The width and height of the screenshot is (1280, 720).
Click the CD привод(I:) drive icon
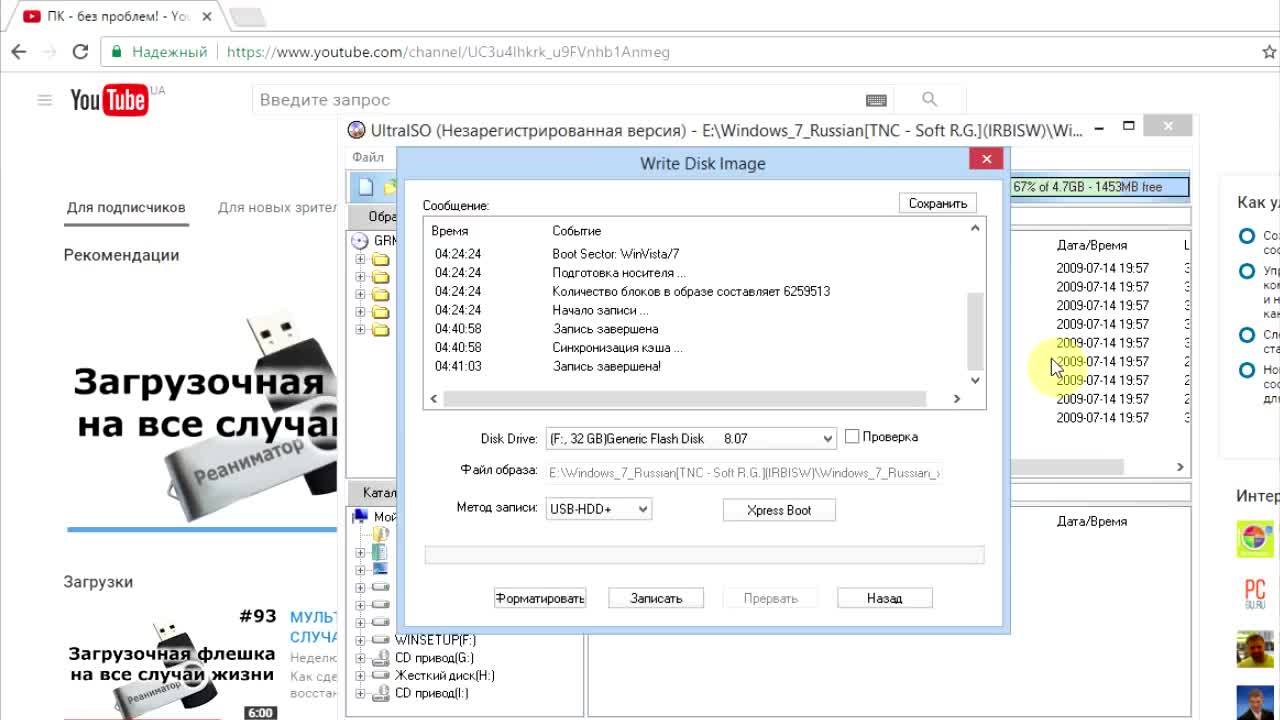coord(380,694)
